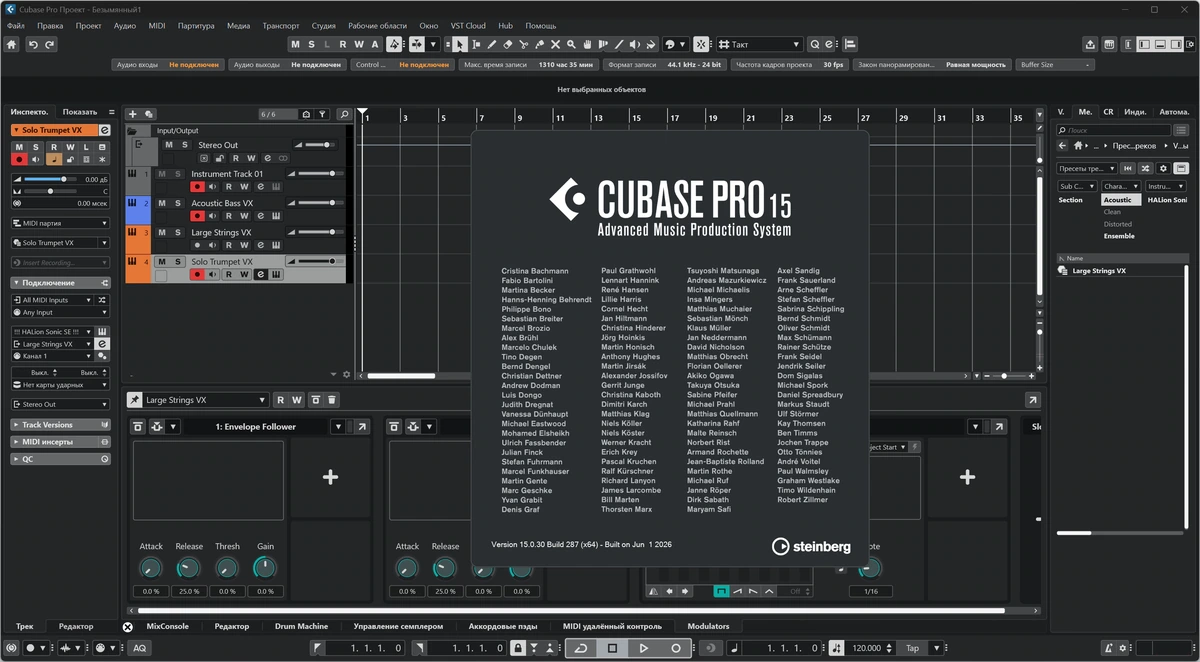This screenshot has height=662, width=1200.
Task: Click the Add Track plus icon
Action: tap(132, 115)
